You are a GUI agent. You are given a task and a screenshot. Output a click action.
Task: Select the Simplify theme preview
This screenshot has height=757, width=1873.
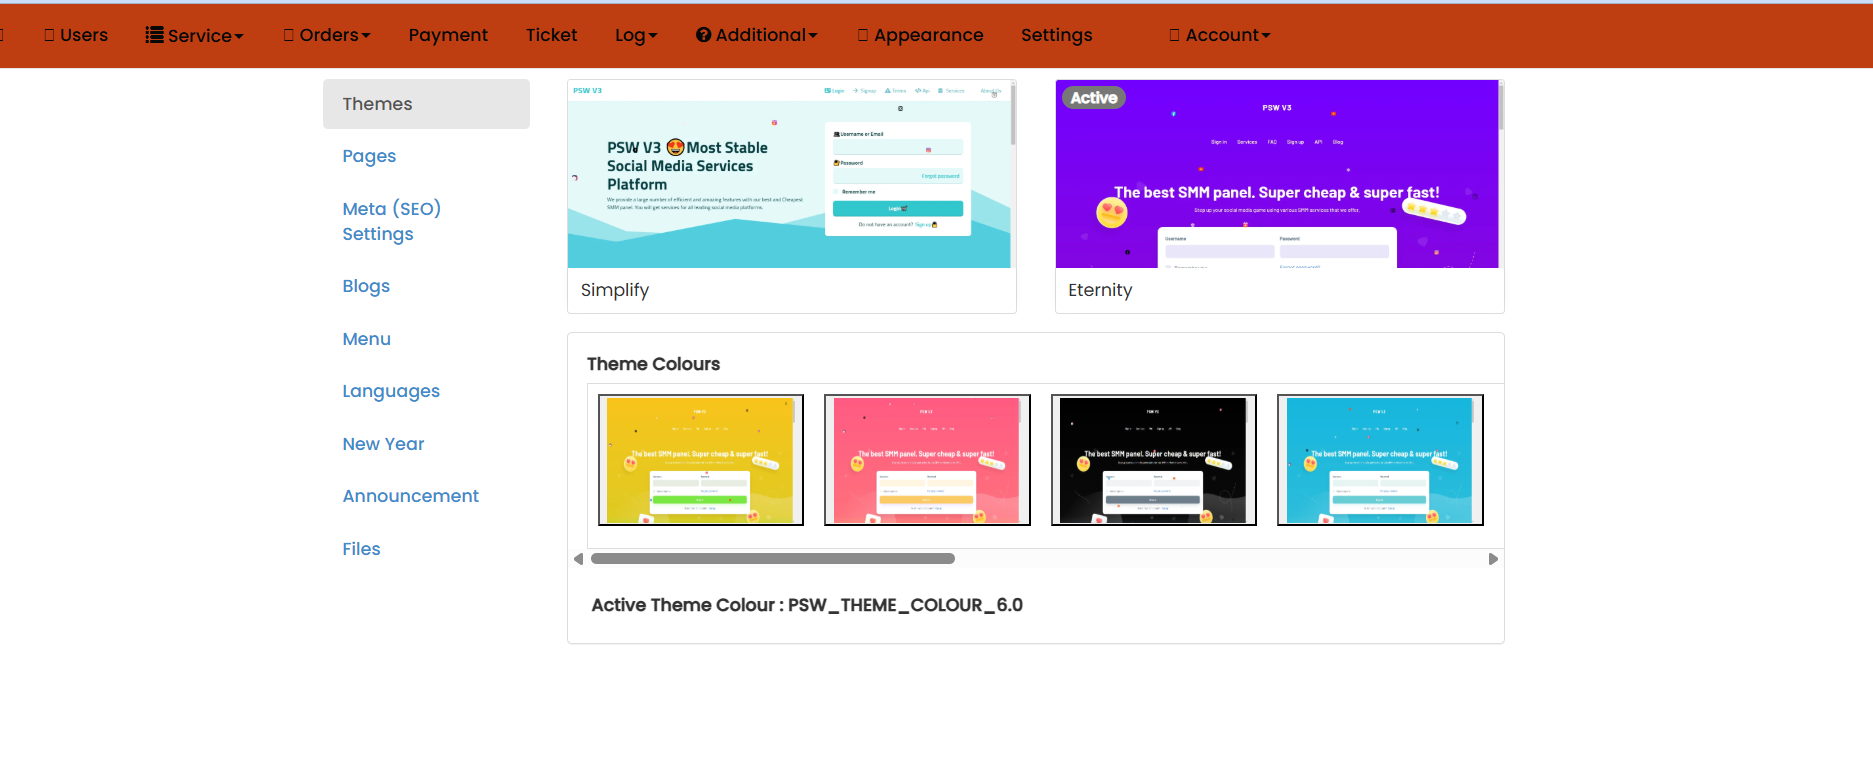coord(790,174)
